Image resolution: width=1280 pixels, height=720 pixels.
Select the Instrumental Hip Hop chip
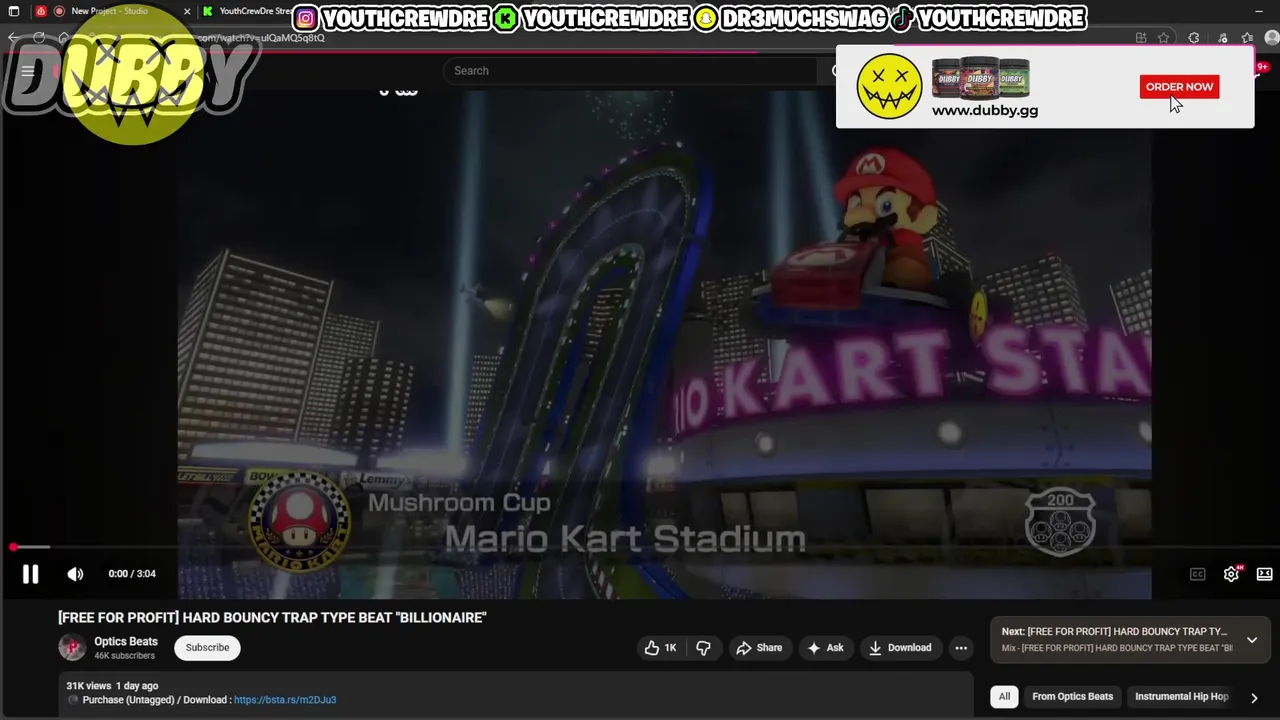tap(1181, 697)
